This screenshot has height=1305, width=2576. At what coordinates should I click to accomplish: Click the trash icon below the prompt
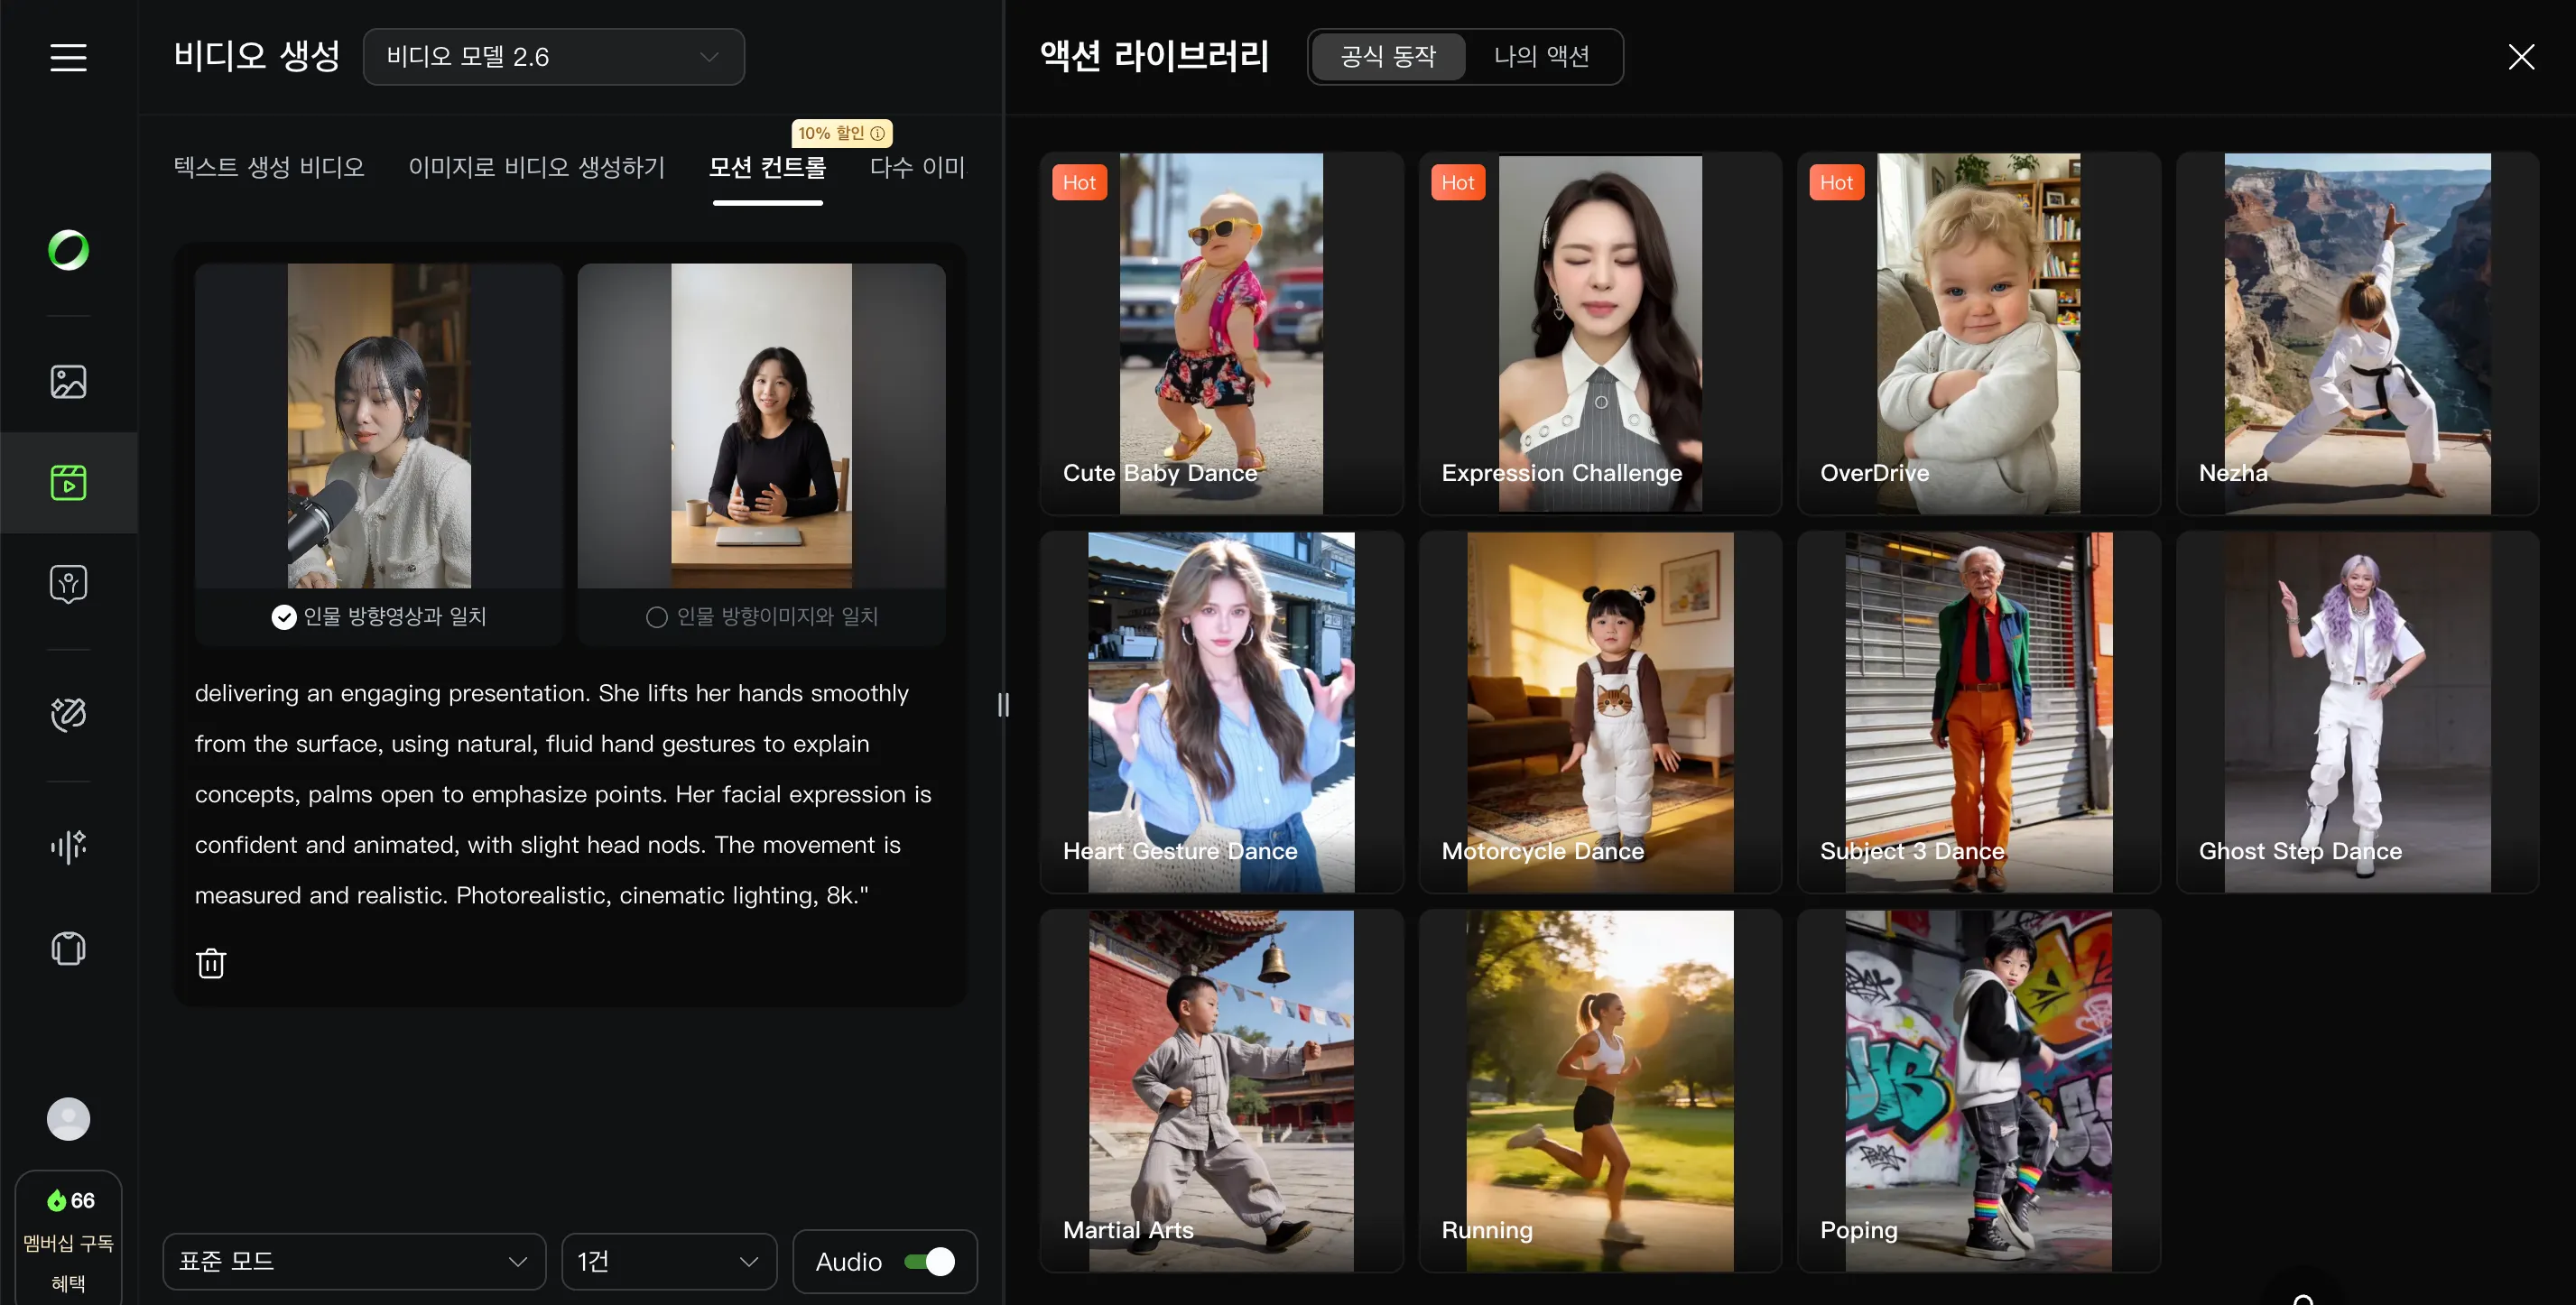(211, 963)
